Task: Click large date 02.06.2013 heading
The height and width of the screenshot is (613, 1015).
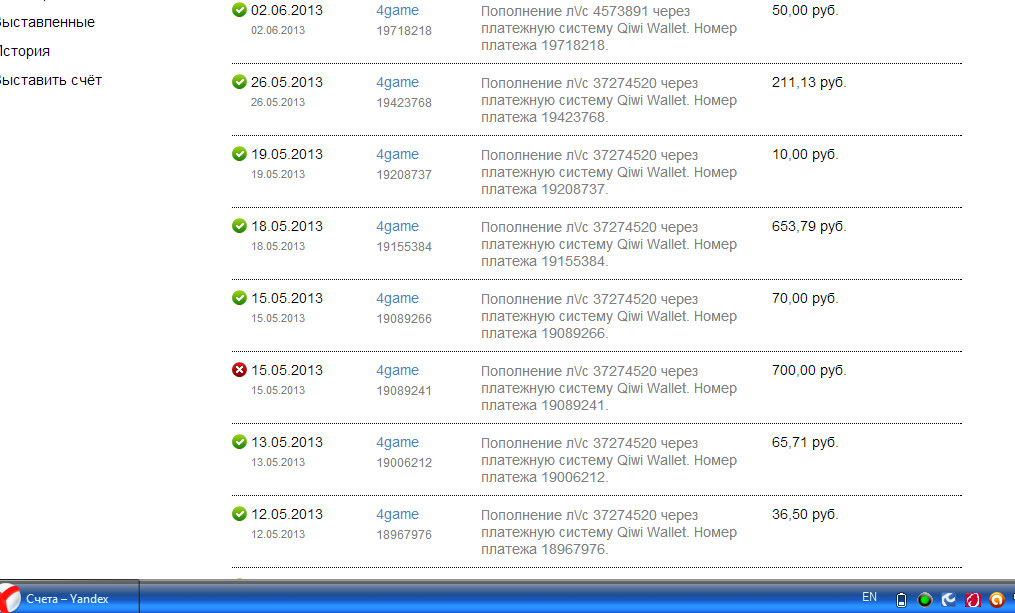Action: [287, 10]
